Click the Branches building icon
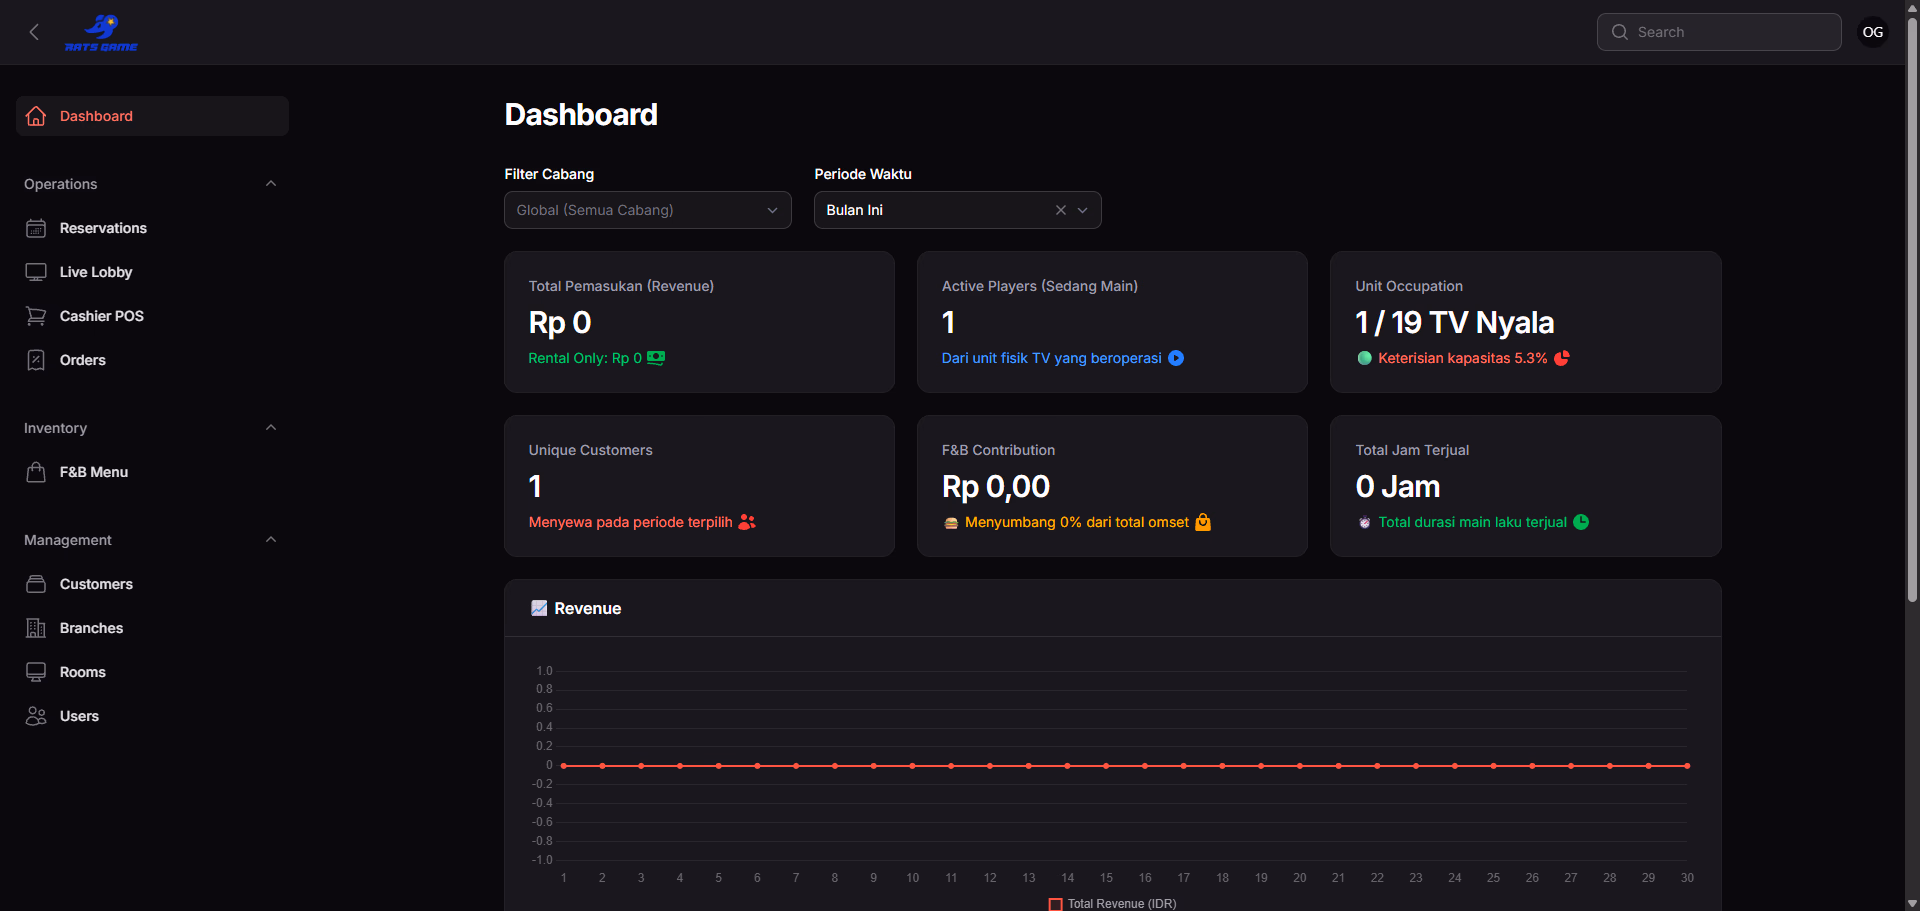 (x=36, y=628)
